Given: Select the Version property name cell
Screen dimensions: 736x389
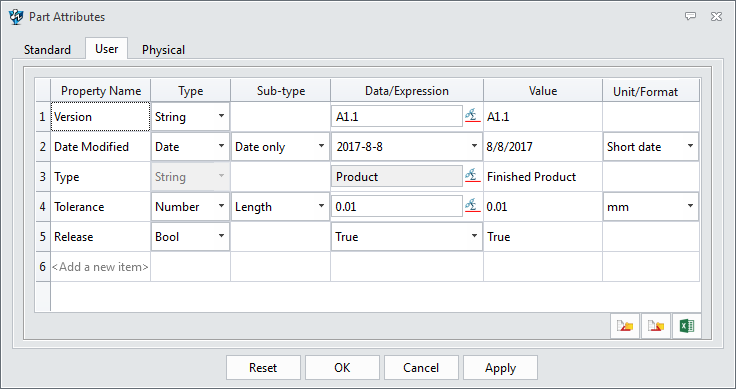Looking at the screenshot, I should 100,116.
